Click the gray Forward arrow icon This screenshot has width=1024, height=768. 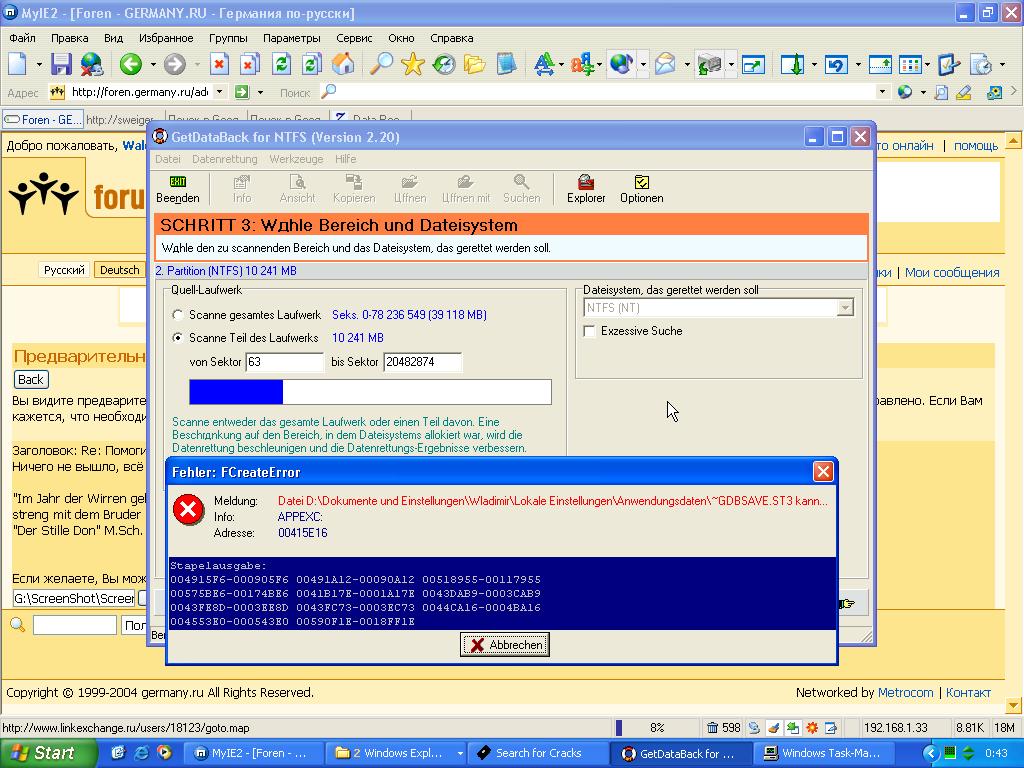[x=174, y=64]
